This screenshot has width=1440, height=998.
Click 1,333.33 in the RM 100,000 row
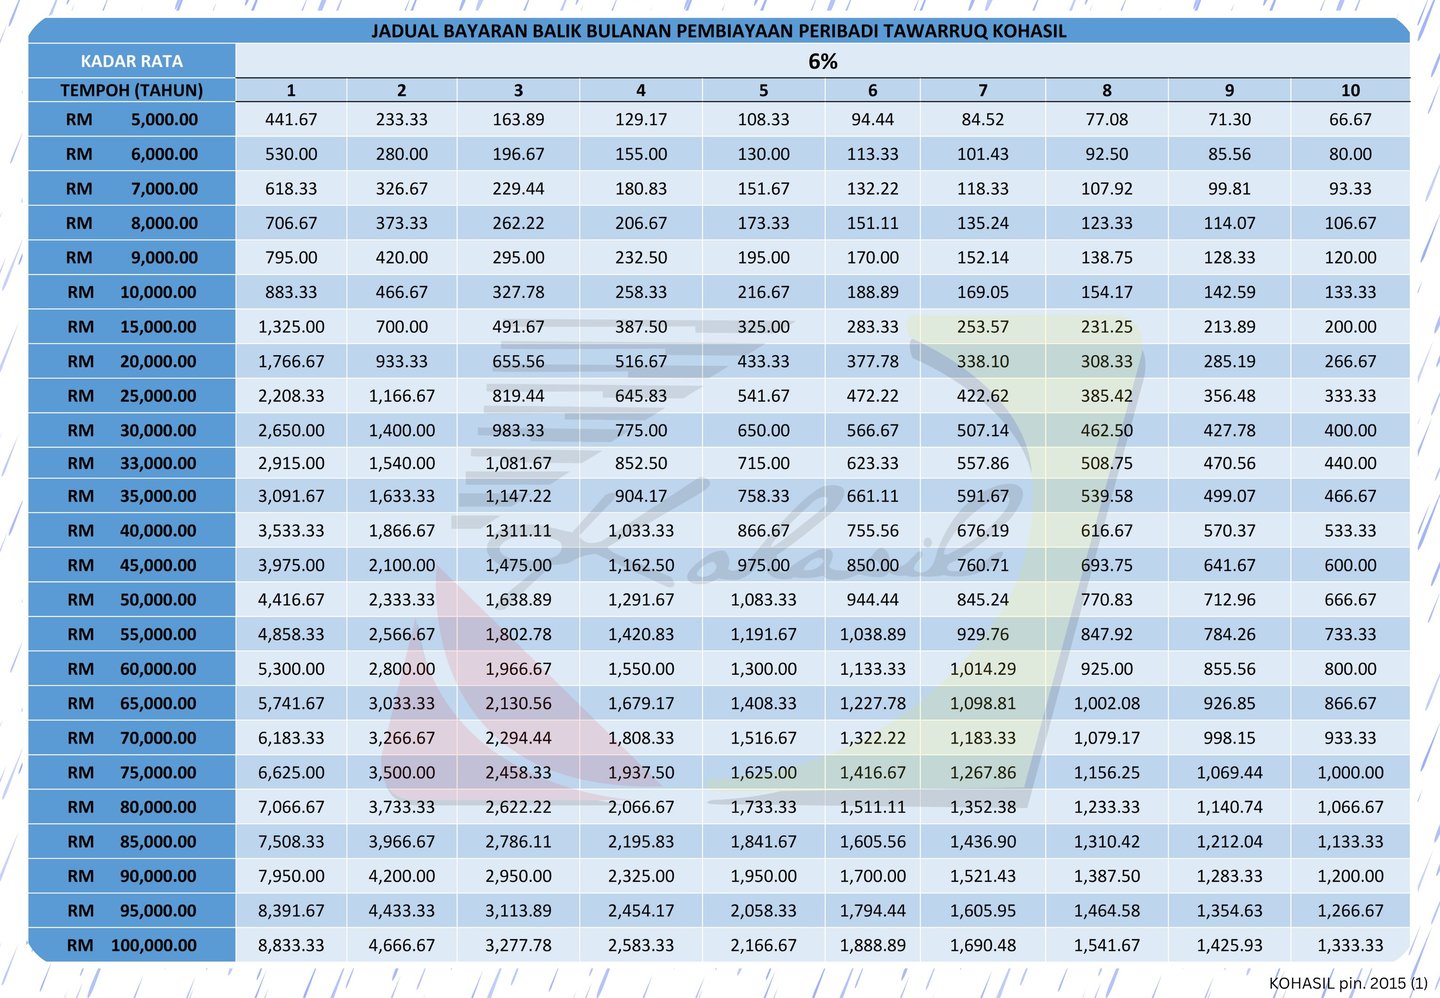click(x=1350, y=945)
